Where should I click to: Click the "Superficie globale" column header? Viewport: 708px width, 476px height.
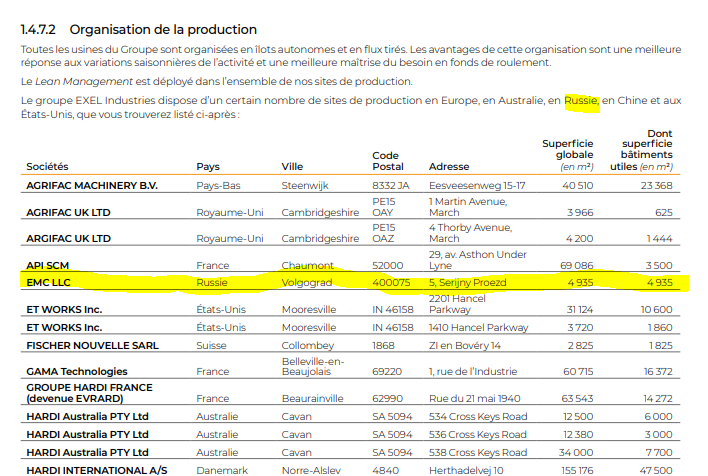coord(568,155)
